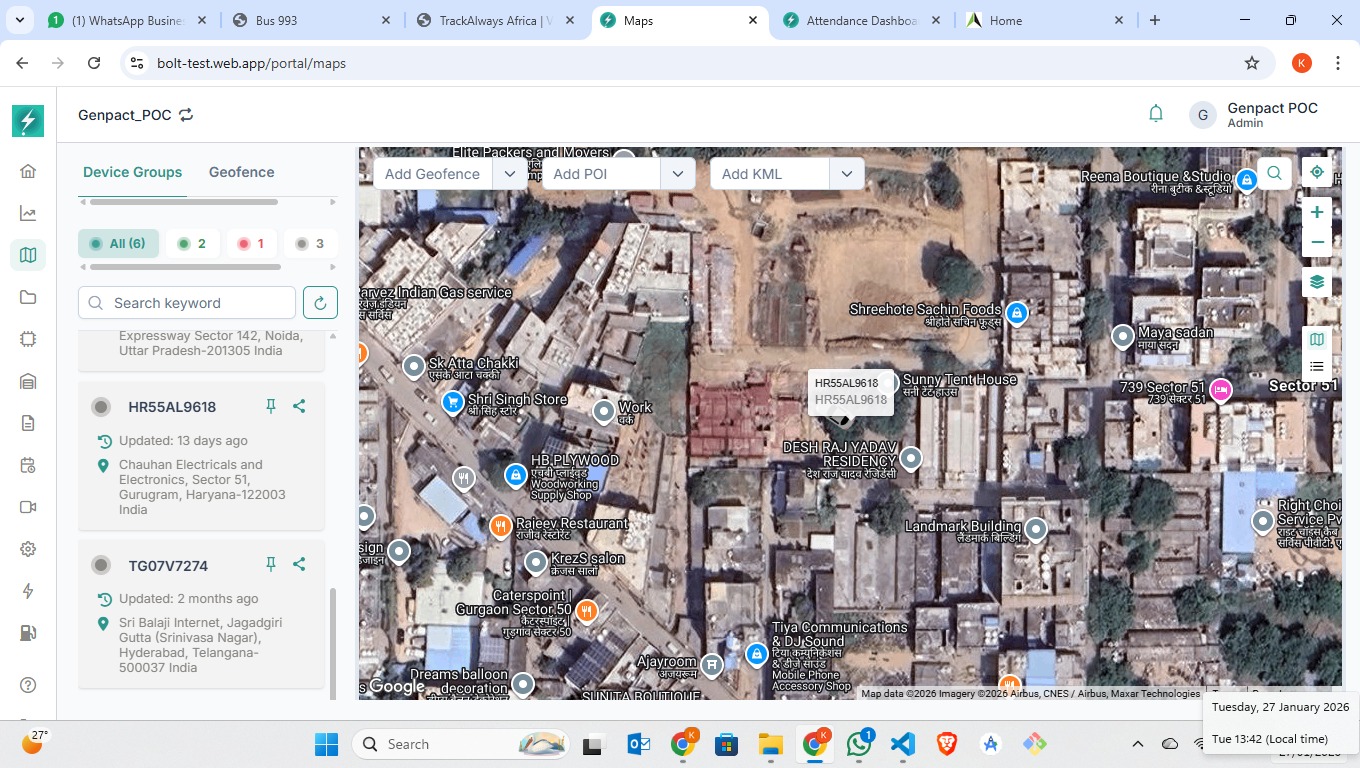This screenshot has height=768, width=1360.
Task: Open Maps page in left sidebar
Action: pyautogui.click(x=28, y=255)
